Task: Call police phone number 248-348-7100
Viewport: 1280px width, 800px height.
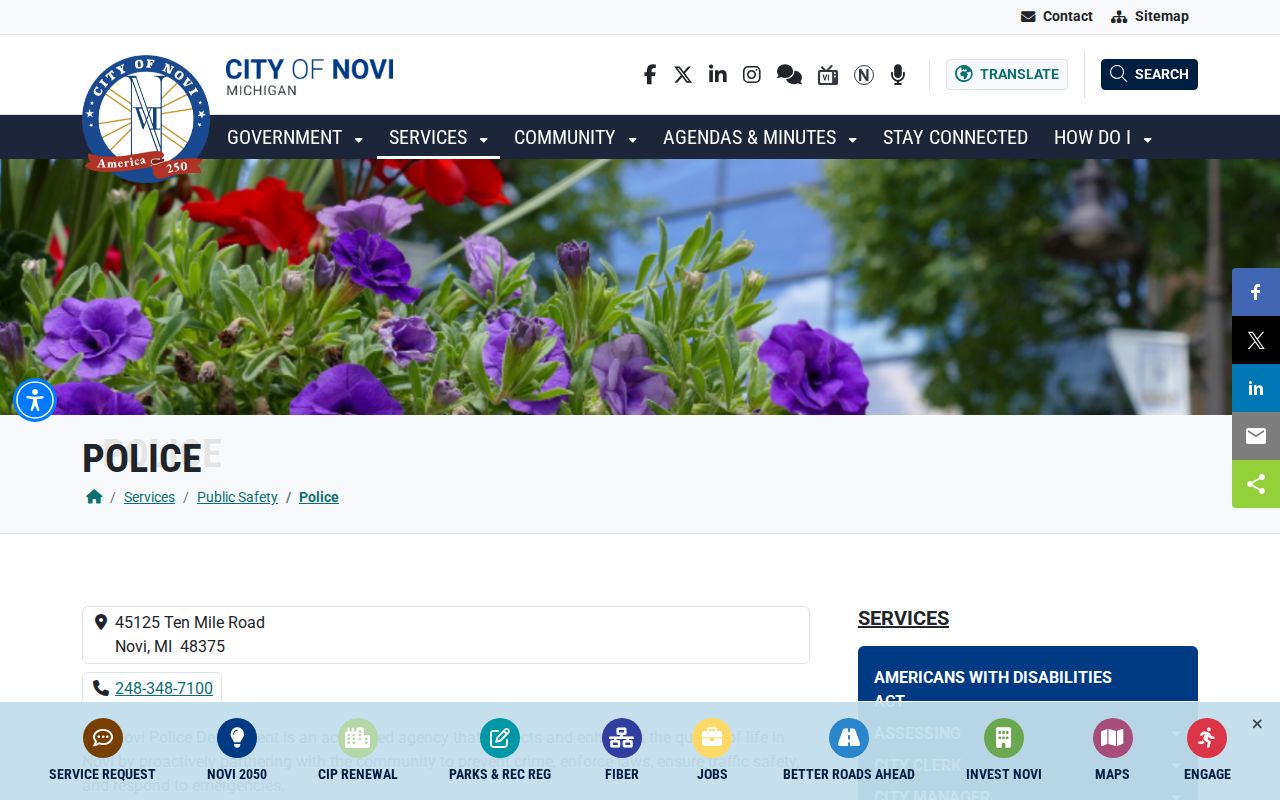Action: [x=164, y=688]
